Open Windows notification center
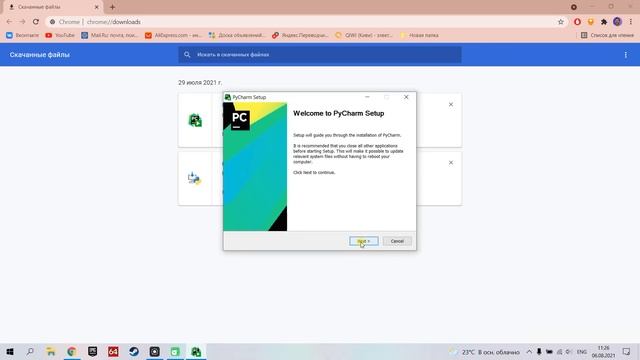Screen dimensions: 640x360 pos(627,351)
